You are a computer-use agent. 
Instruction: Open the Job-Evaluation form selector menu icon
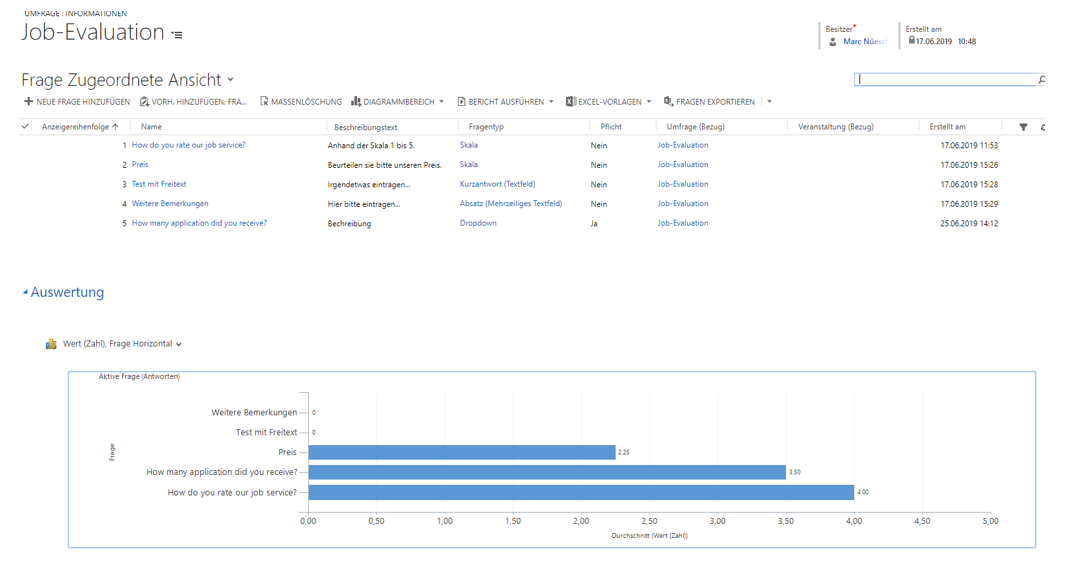177,34
